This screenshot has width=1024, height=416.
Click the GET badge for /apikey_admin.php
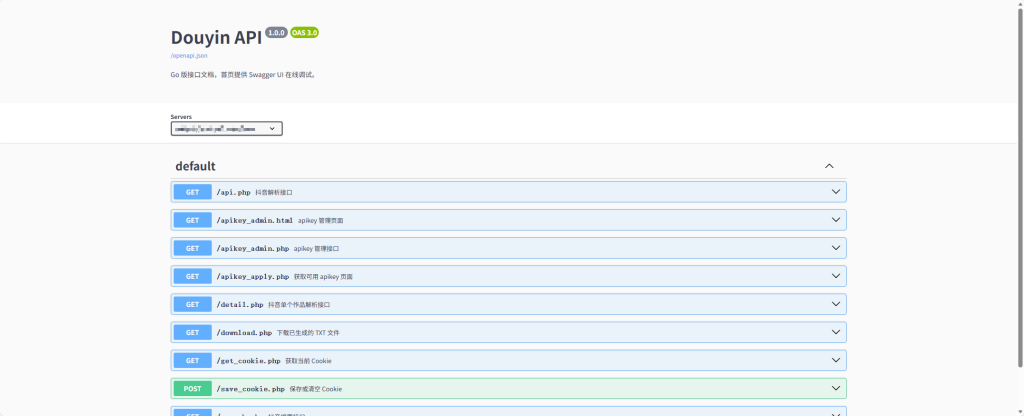coord(193,248)
